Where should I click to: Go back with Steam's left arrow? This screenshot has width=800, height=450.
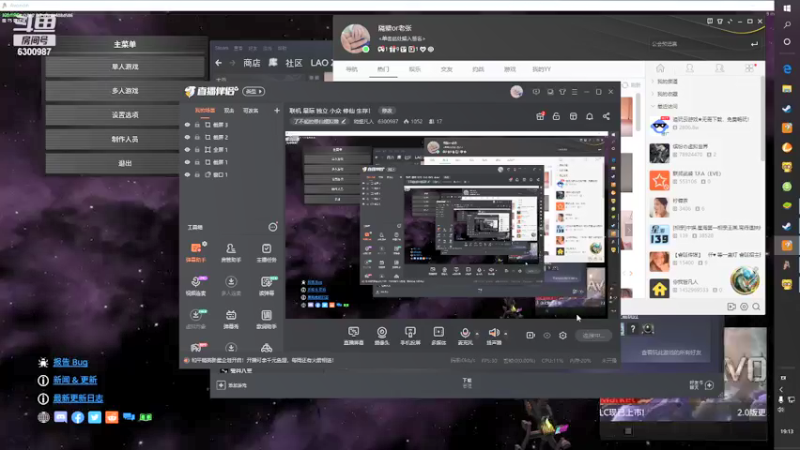pyautogui.click(x=218, y=63)
